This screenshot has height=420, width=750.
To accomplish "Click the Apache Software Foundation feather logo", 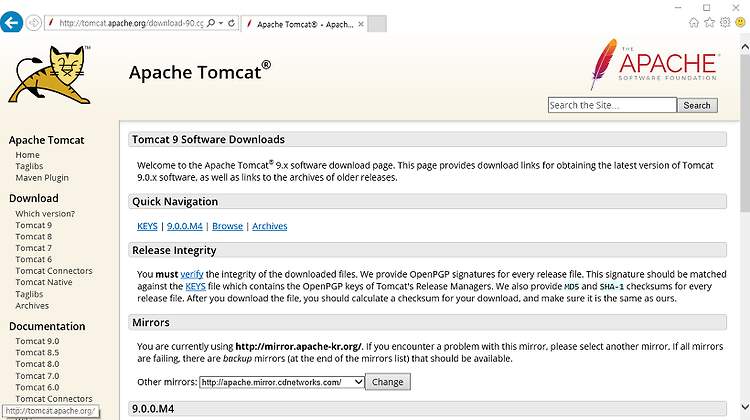I will click(655, 65).
